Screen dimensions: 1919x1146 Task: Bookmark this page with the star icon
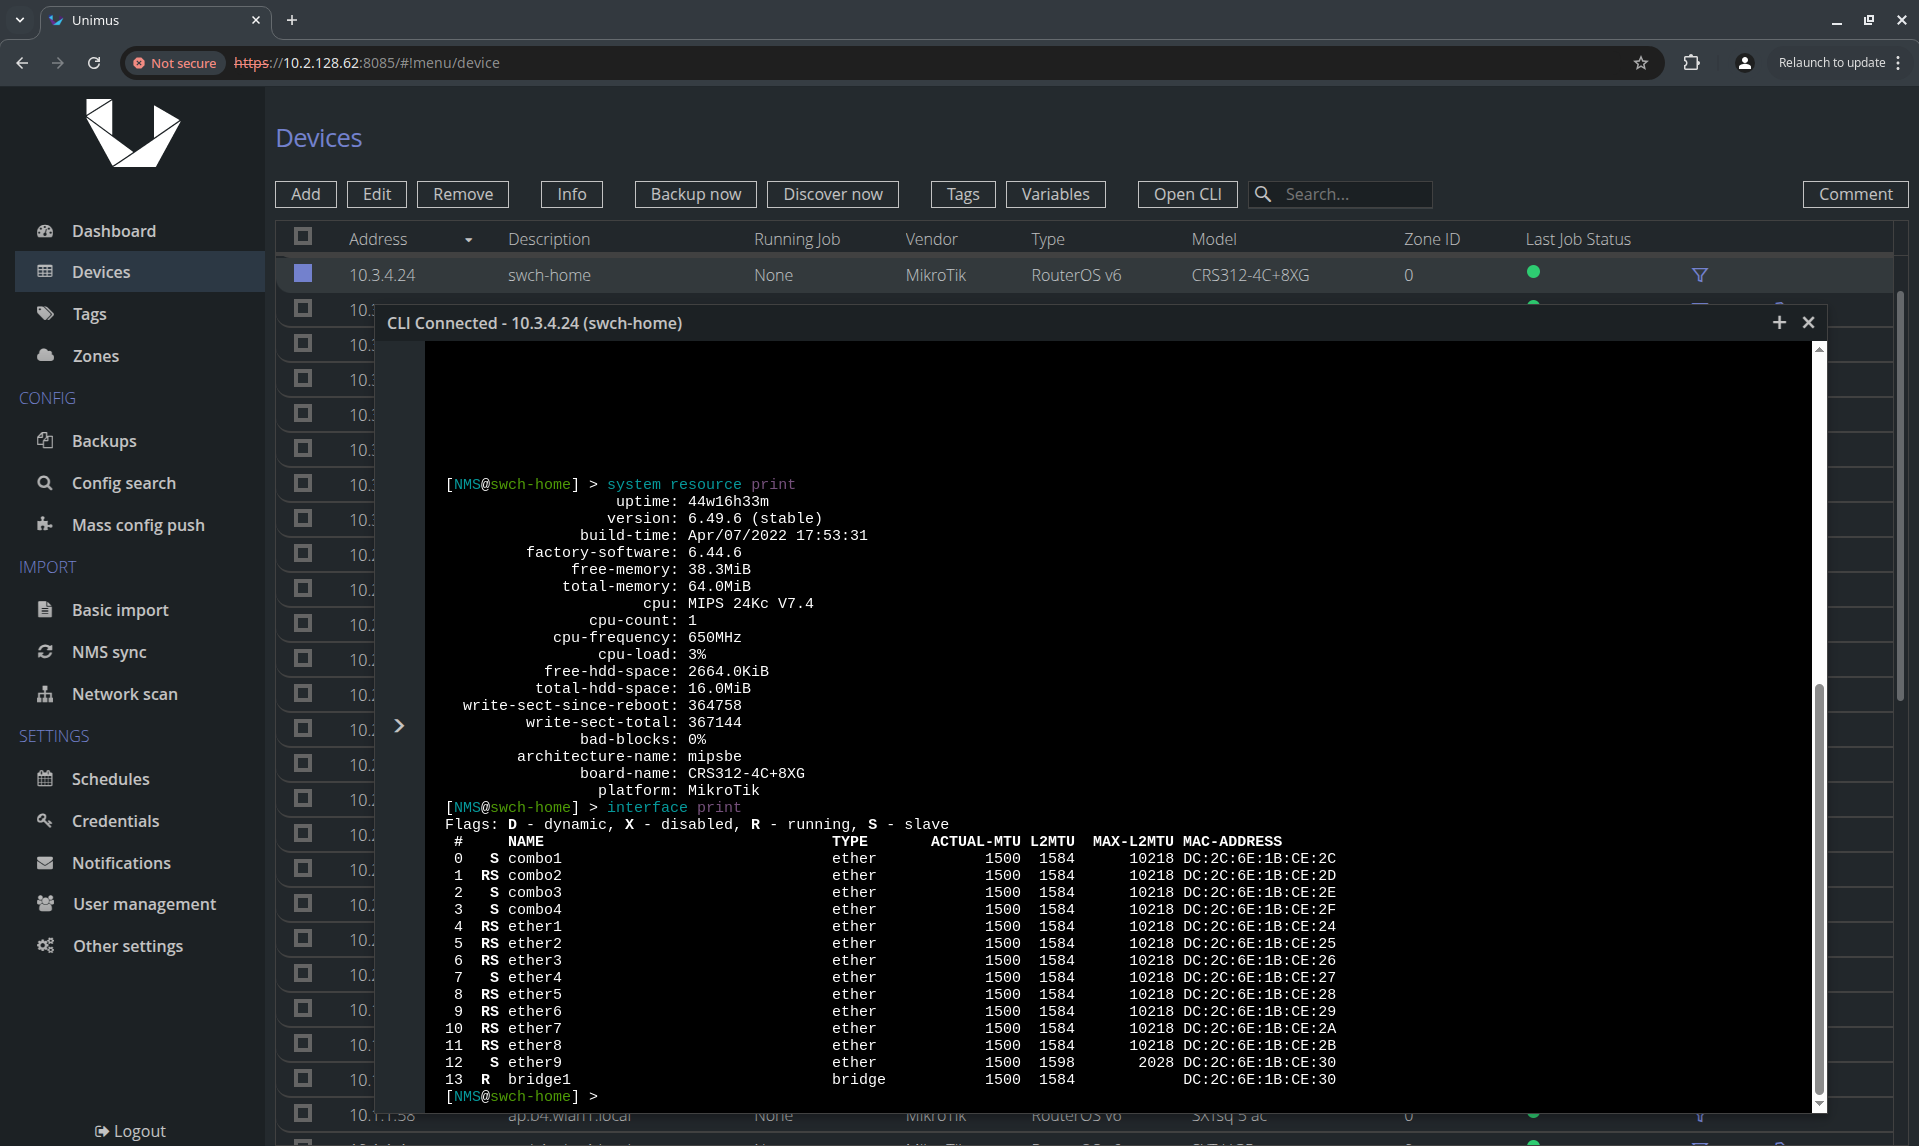point(1641,63)
